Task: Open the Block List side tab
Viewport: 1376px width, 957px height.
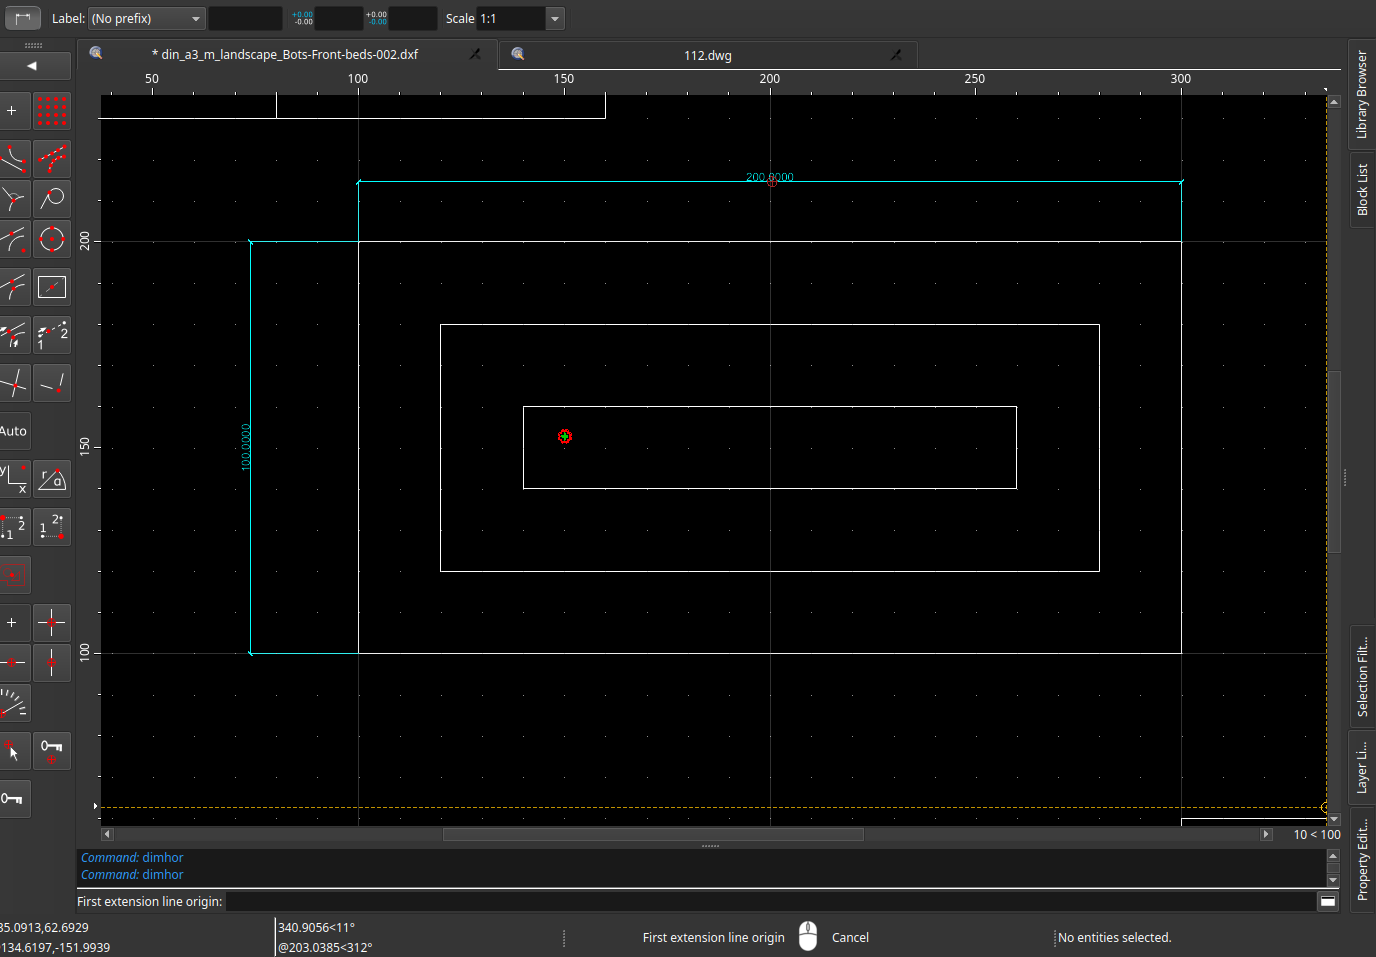Action: 1362,190
